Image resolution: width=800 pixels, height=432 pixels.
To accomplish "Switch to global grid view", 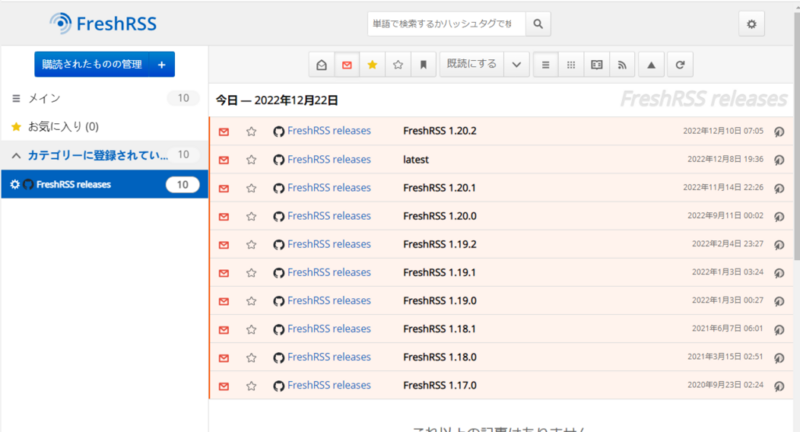I will 571,65.
